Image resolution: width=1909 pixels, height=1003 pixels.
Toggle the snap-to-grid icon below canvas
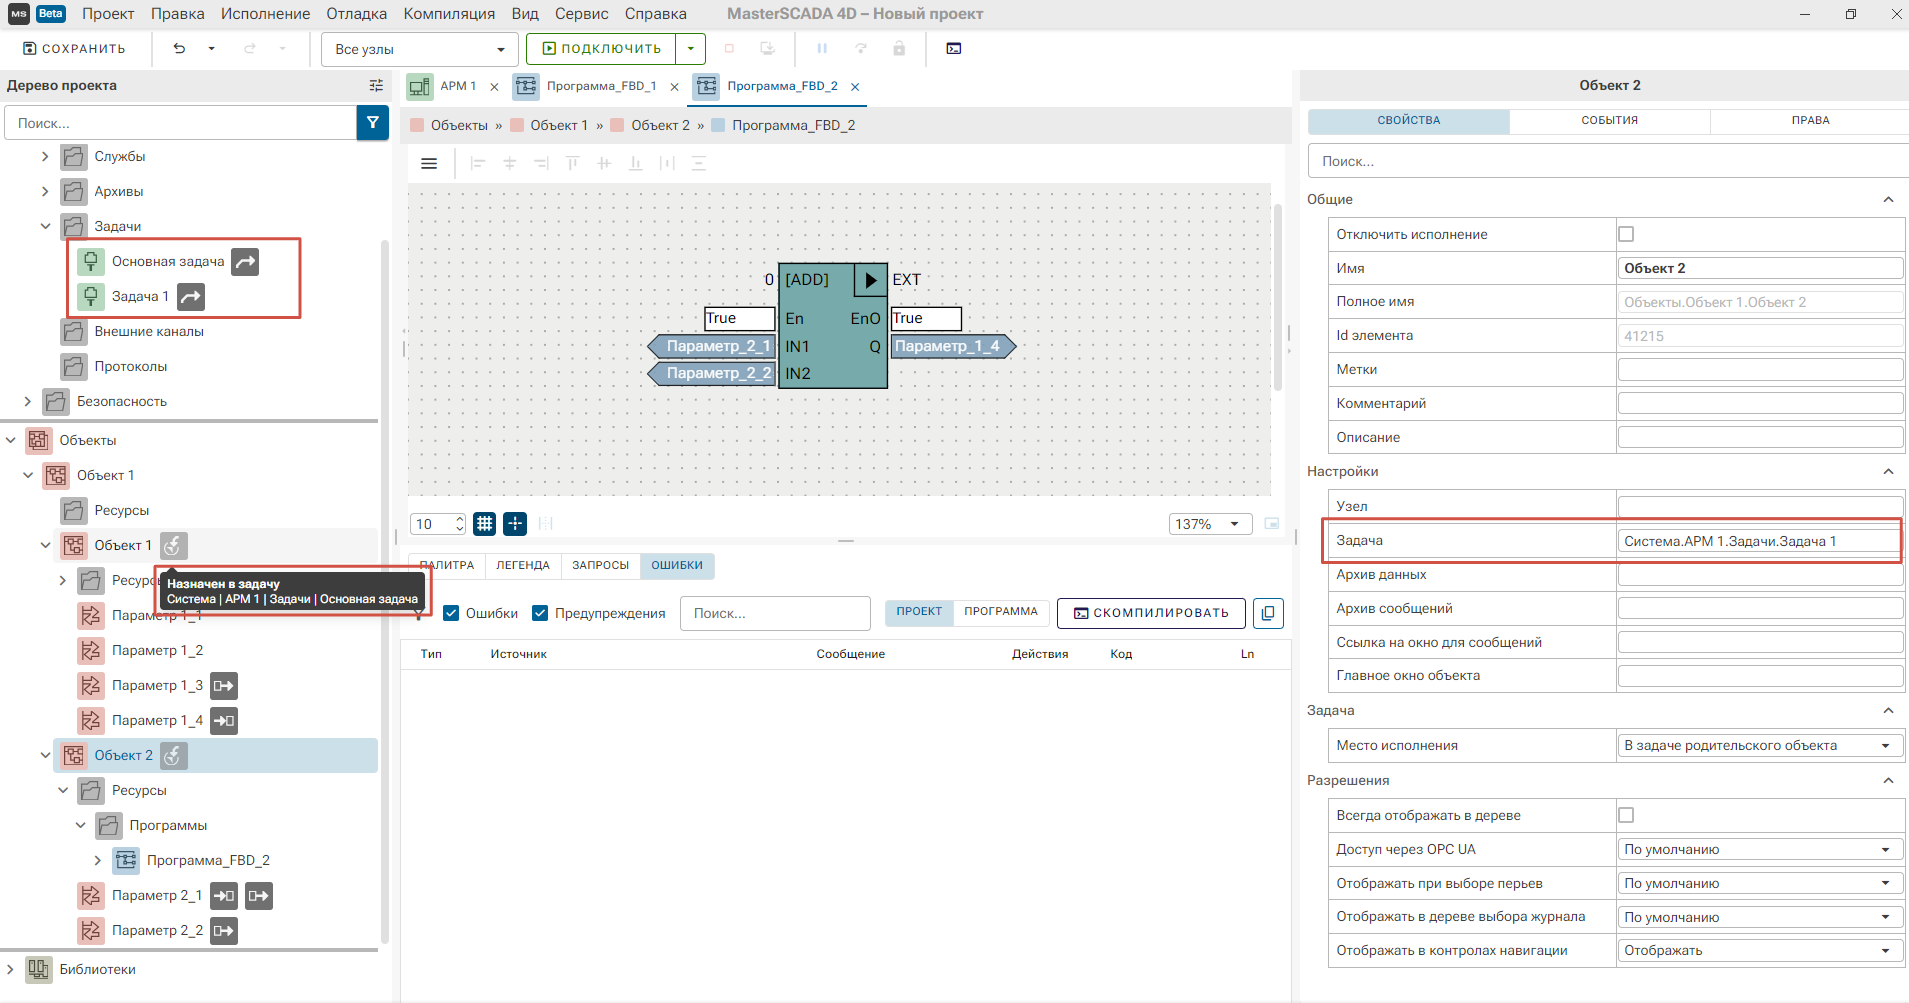tap(515, 523)
